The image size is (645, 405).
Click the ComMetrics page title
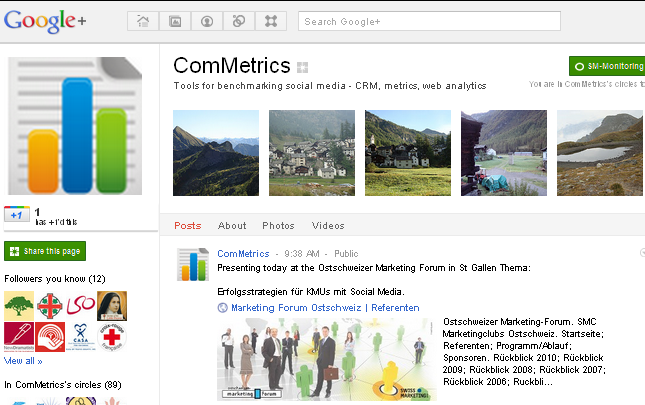tap(232, 65)
